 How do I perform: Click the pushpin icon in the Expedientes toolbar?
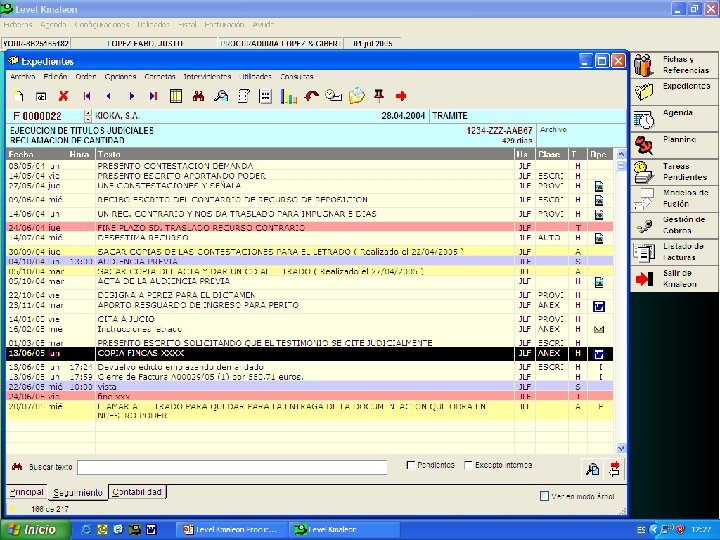coord(379,97)
